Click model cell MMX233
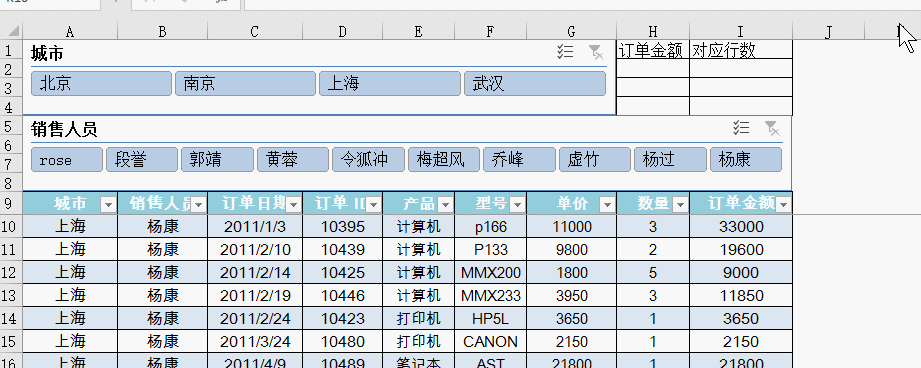This screenshot has height=368, width=921. 490,295
